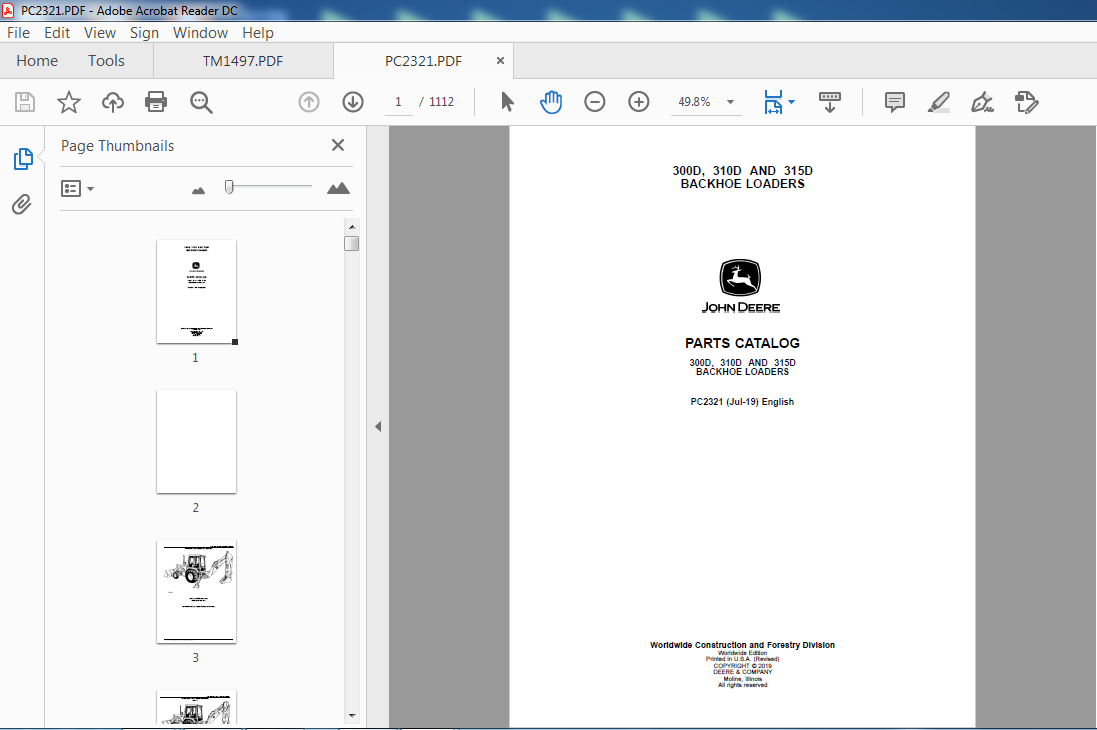This screenshot has height=730, width=1097.
Task: Expand the page display options arrow
Action: point(791,102)
